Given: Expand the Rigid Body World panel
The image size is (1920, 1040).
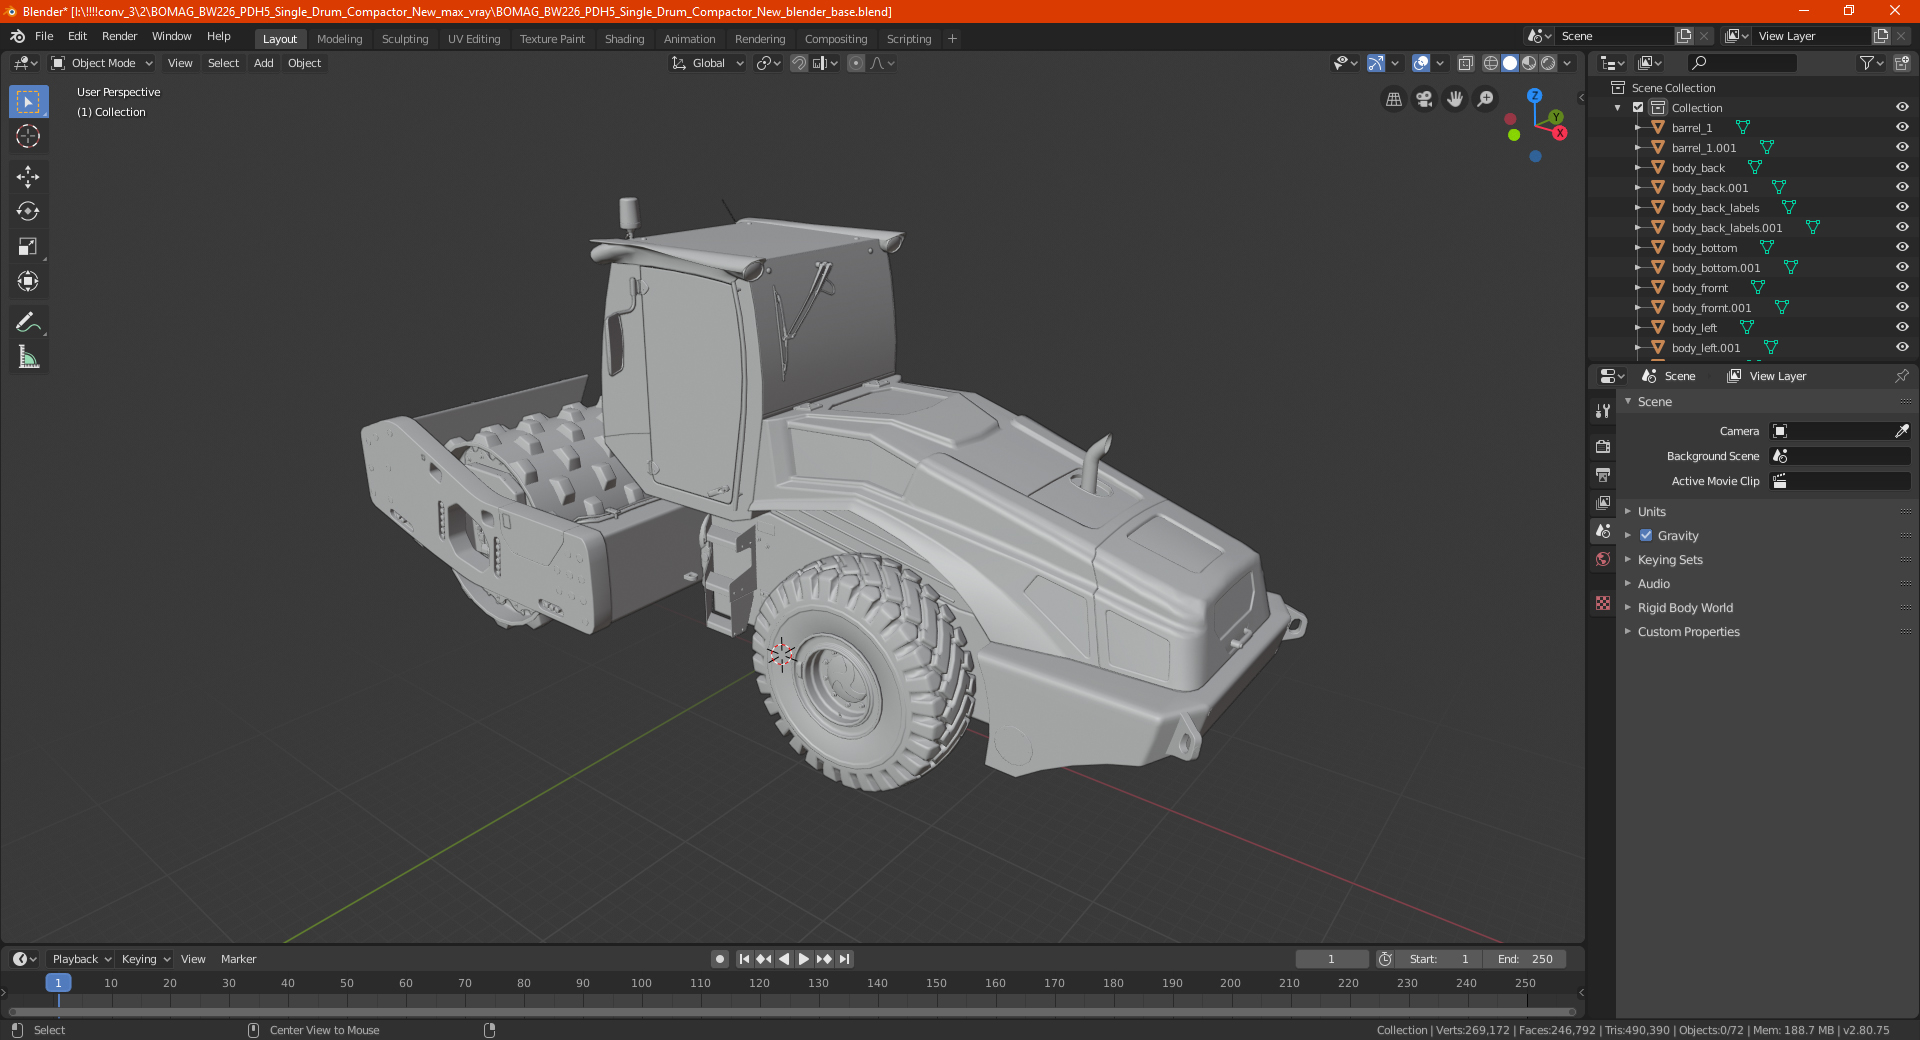Looking at the screenshot, I should point(1685,607).
